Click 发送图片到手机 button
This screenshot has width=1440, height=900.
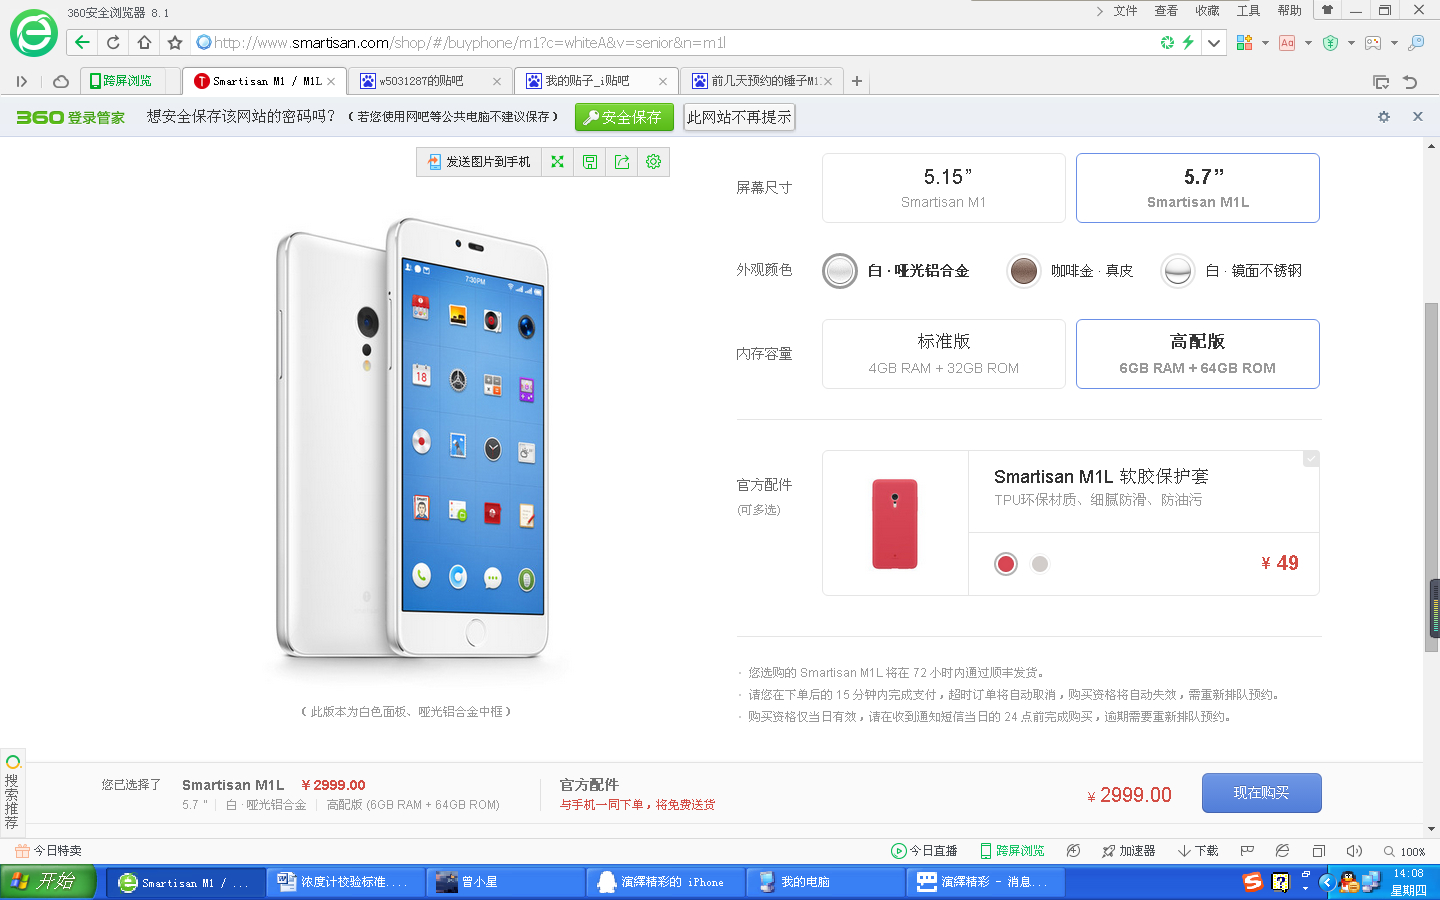[479, 162]
